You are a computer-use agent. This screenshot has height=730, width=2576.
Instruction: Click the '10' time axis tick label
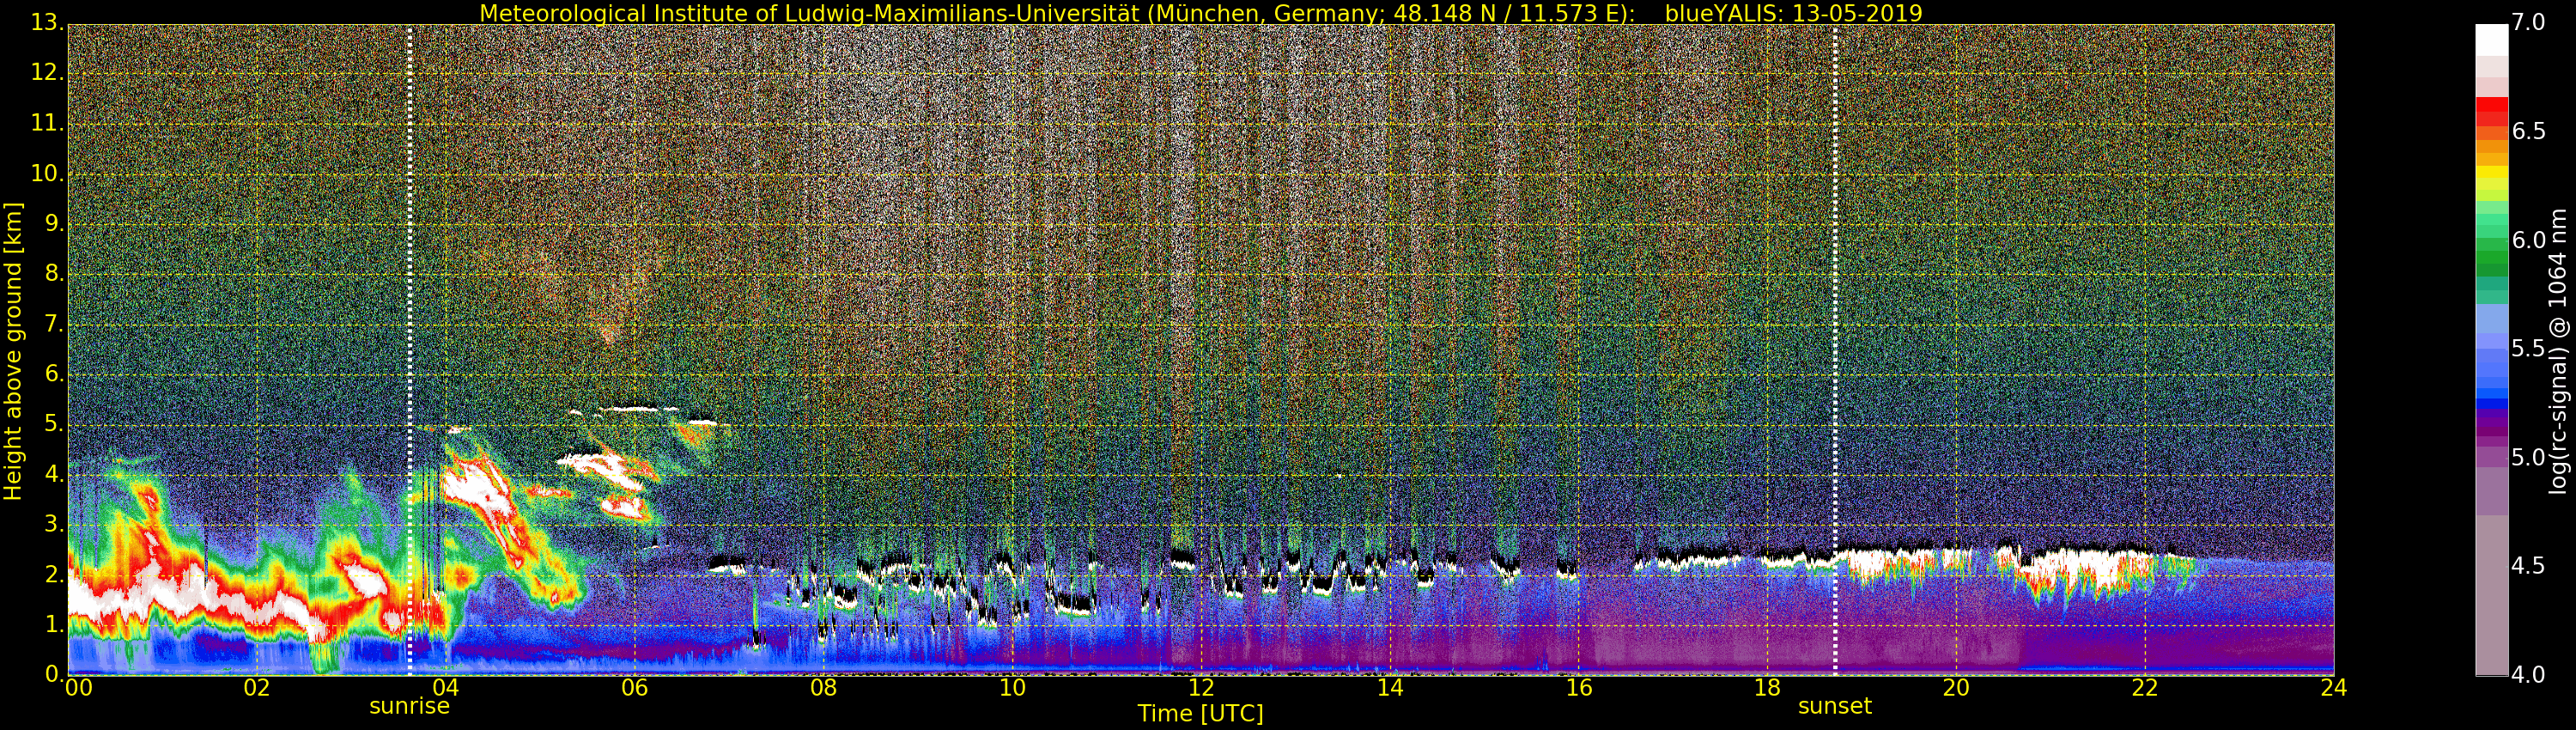point(1012,687)
